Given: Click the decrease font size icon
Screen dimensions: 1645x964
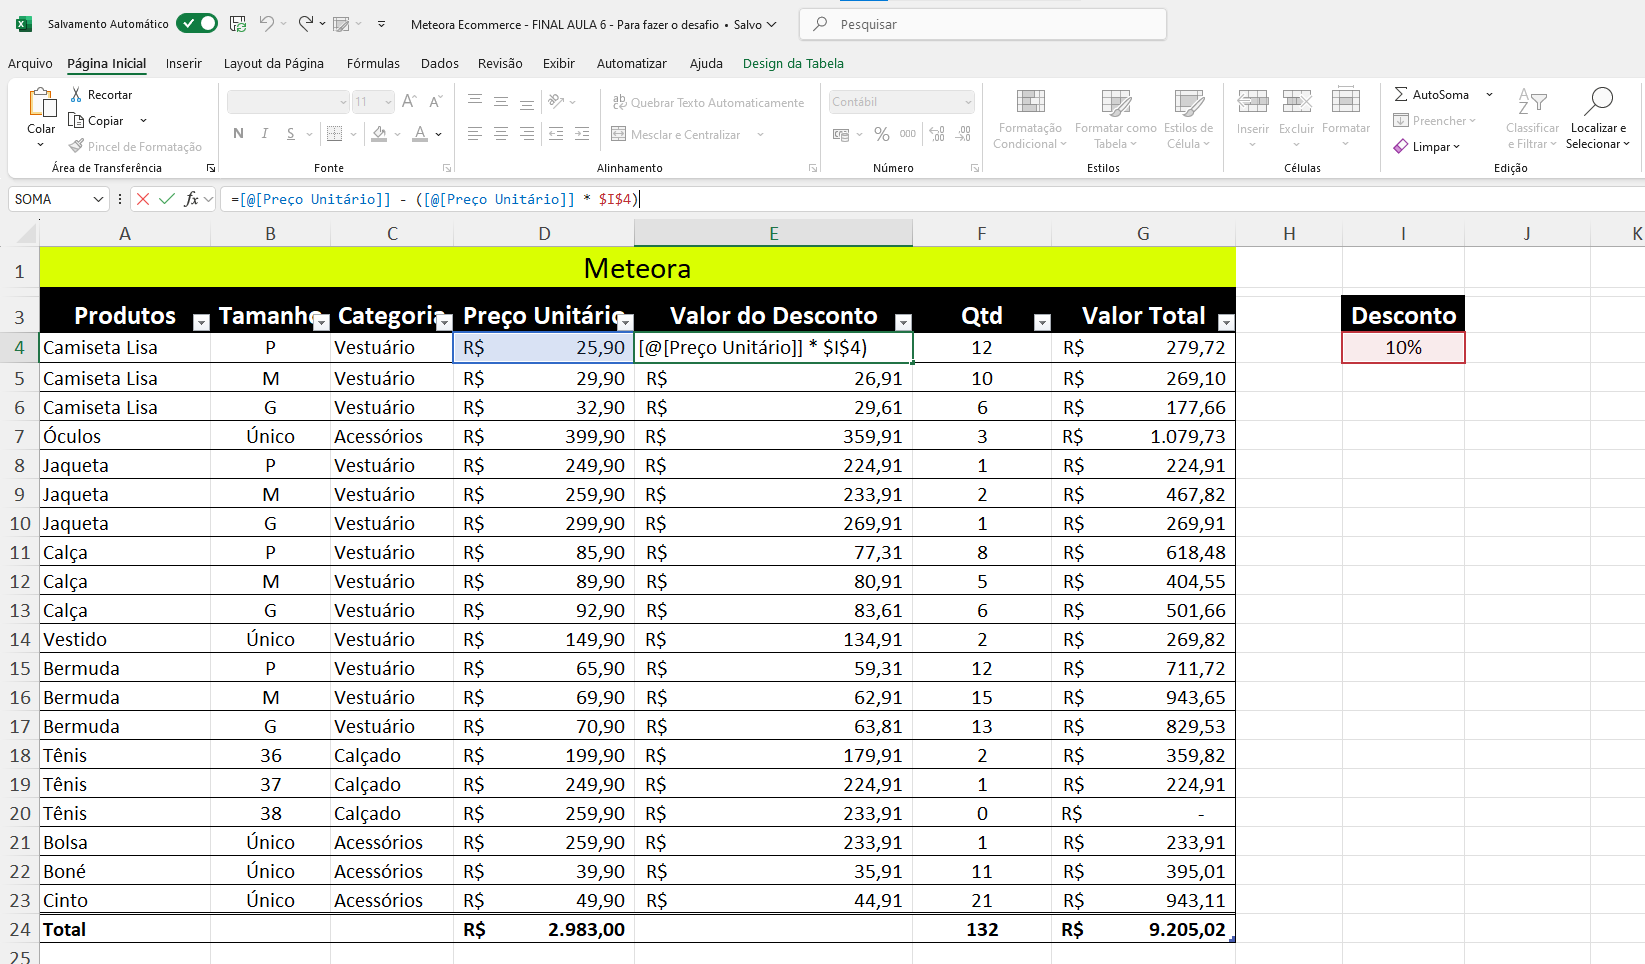Looking at the screenshot, I should tap(435, 101).
